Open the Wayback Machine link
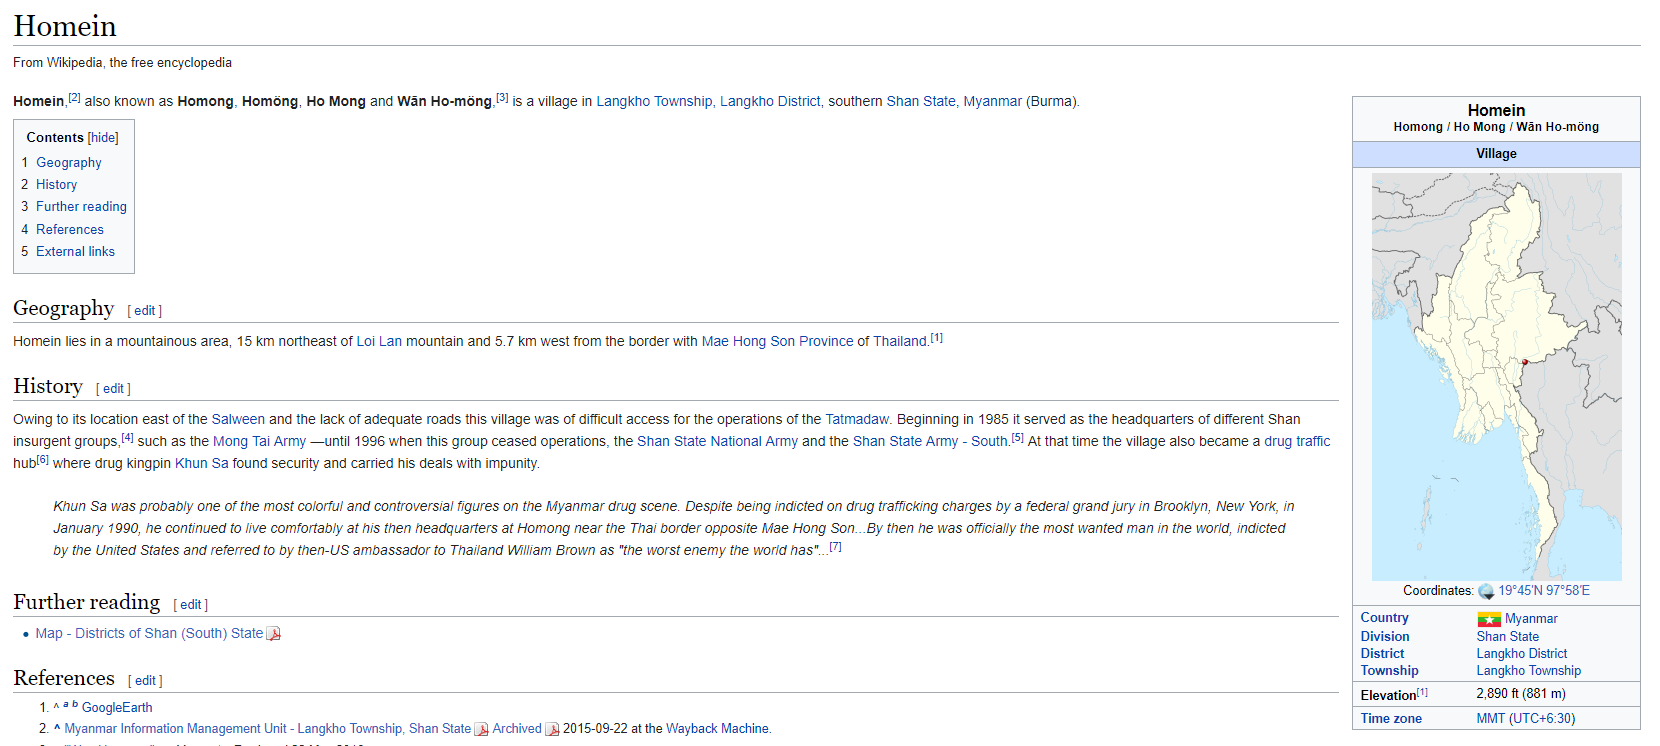 point(718,729)
